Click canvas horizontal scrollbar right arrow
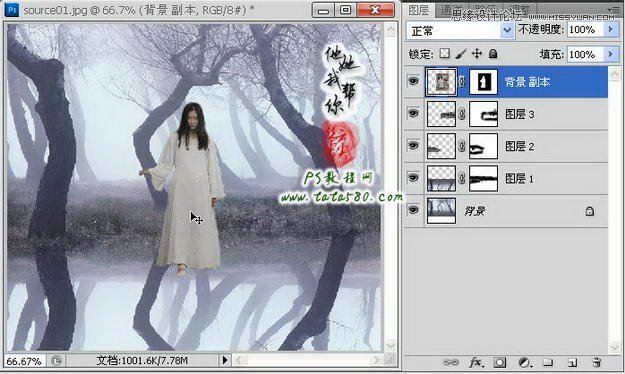 click(375, 360)
